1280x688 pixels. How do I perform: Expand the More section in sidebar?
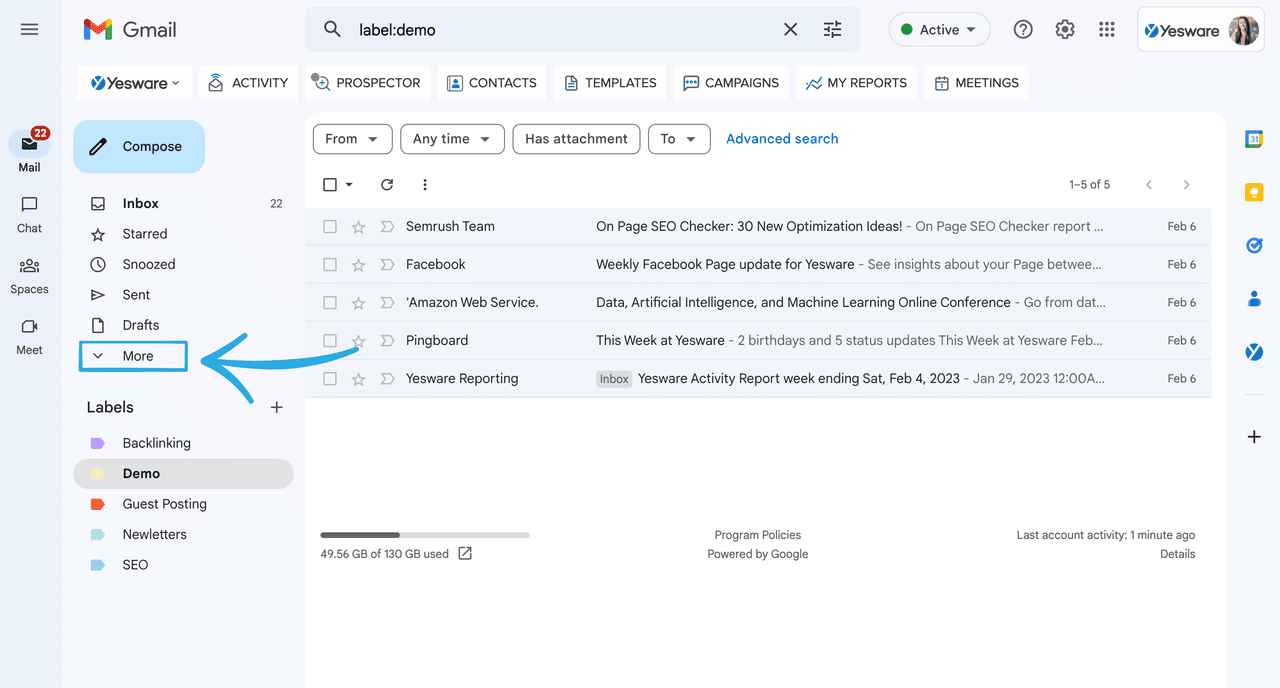132,355
